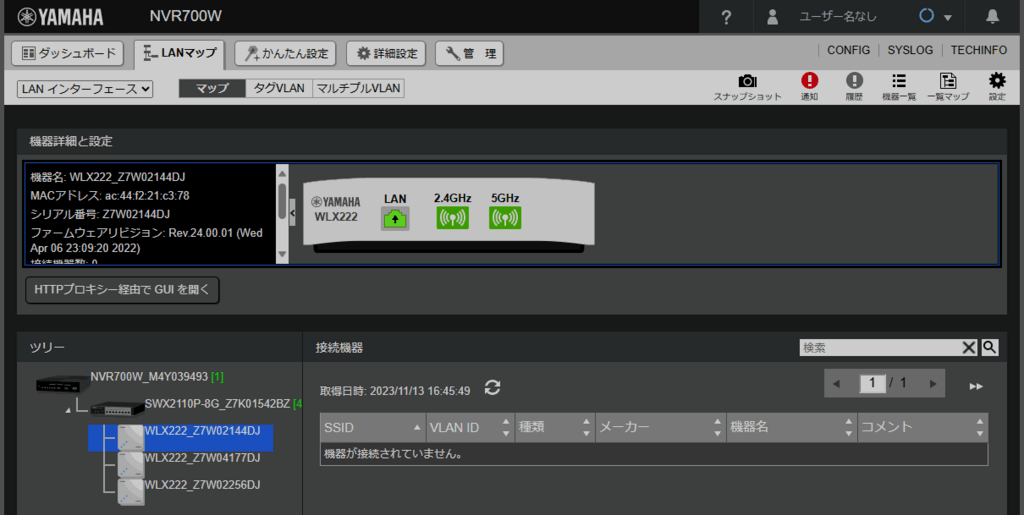
Task: Open the TECHINFO link
Action: pyautogui.click(x=978, y=50)
